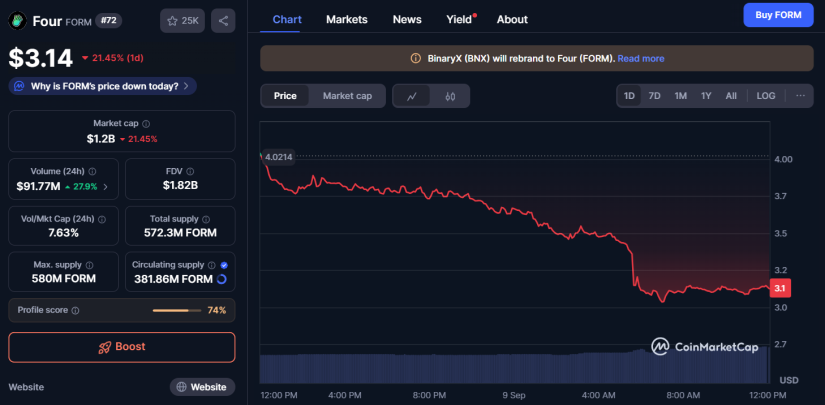Screen dimensions: 825x405
Task: Follow Read more link in rebrand banner
Action: [x=641, y=58]
